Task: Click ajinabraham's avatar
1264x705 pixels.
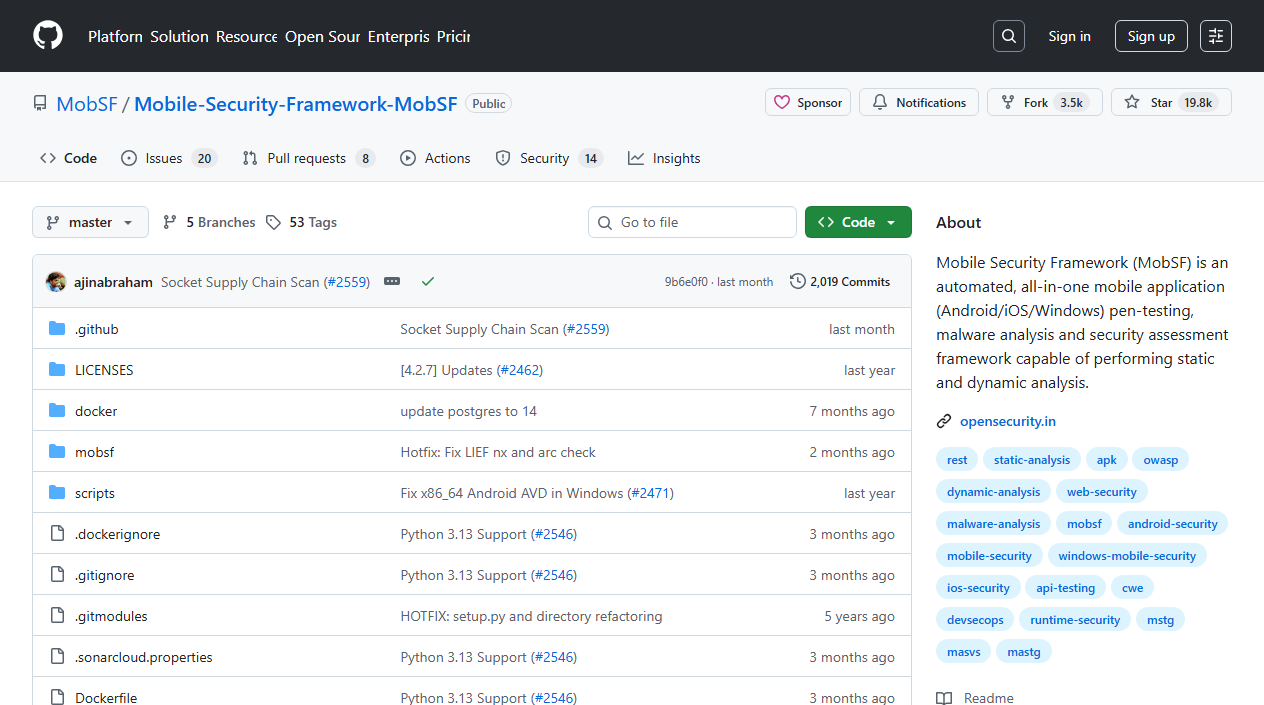Action: 56,282
